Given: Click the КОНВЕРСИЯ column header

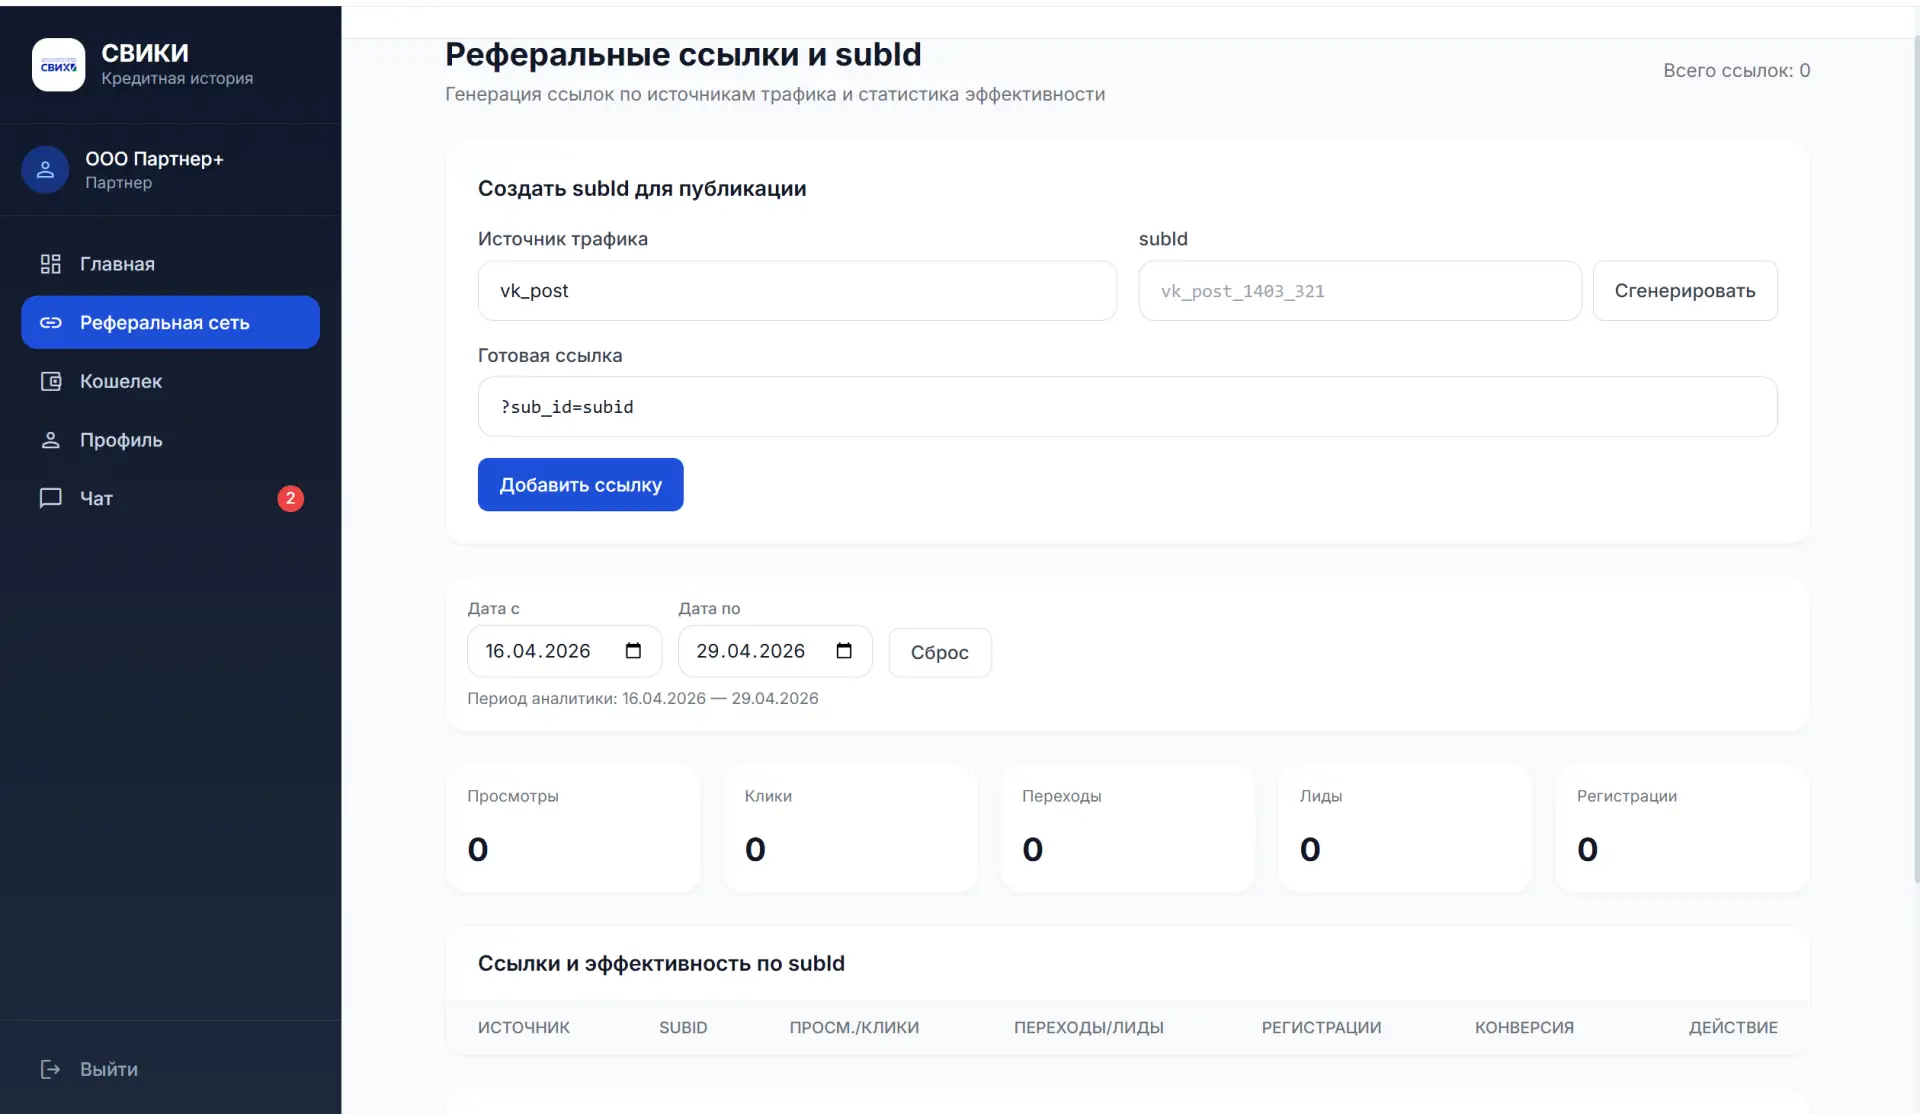Looking at the screenshot, I should pyautogui.click(x=1524, y=1028).
